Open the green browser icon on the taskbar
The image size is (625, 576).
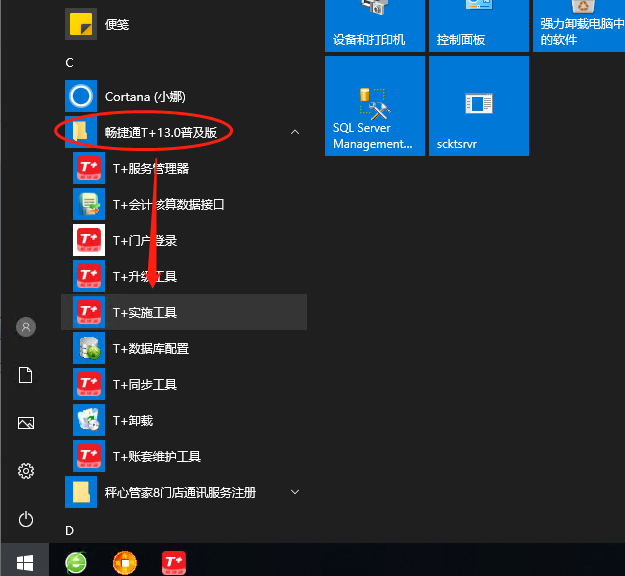(76, 563)
